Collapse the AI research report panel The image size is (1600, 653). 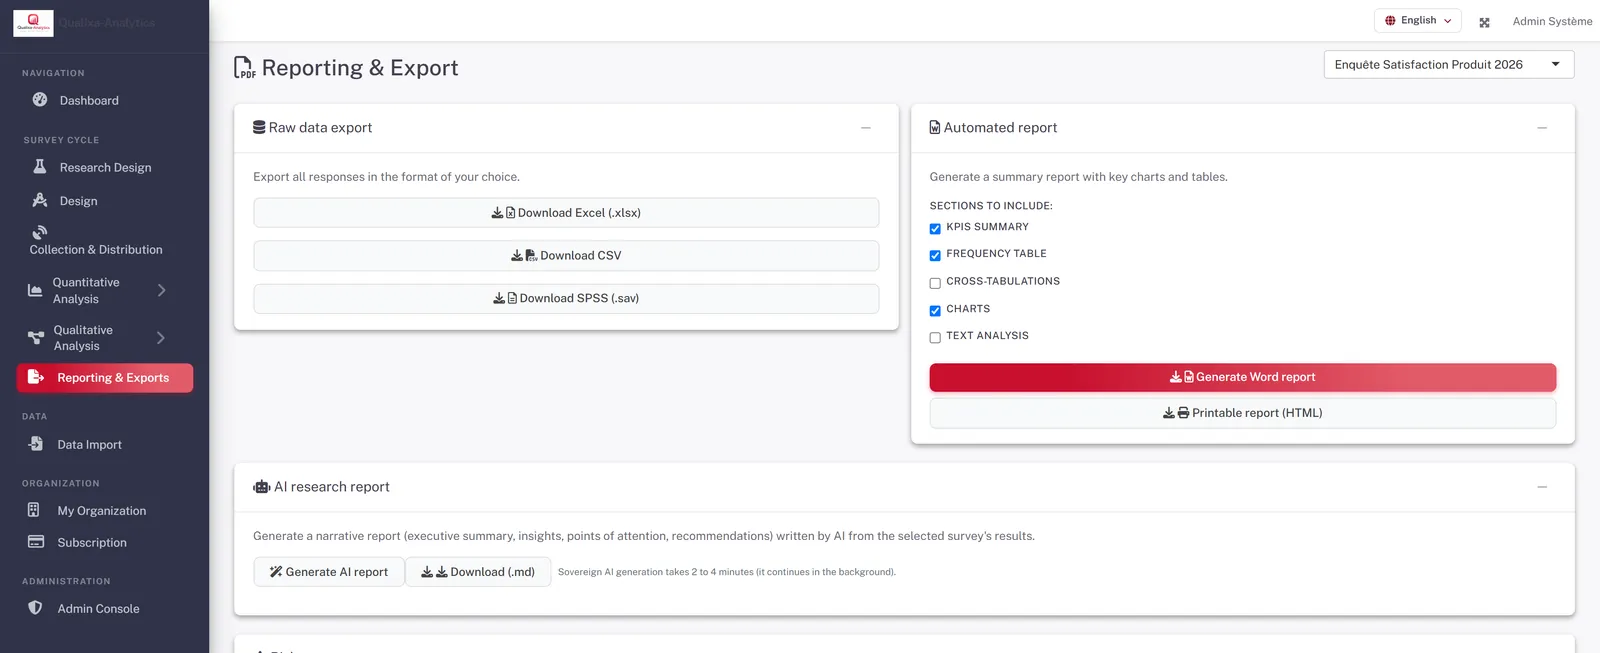[1542, 487]
